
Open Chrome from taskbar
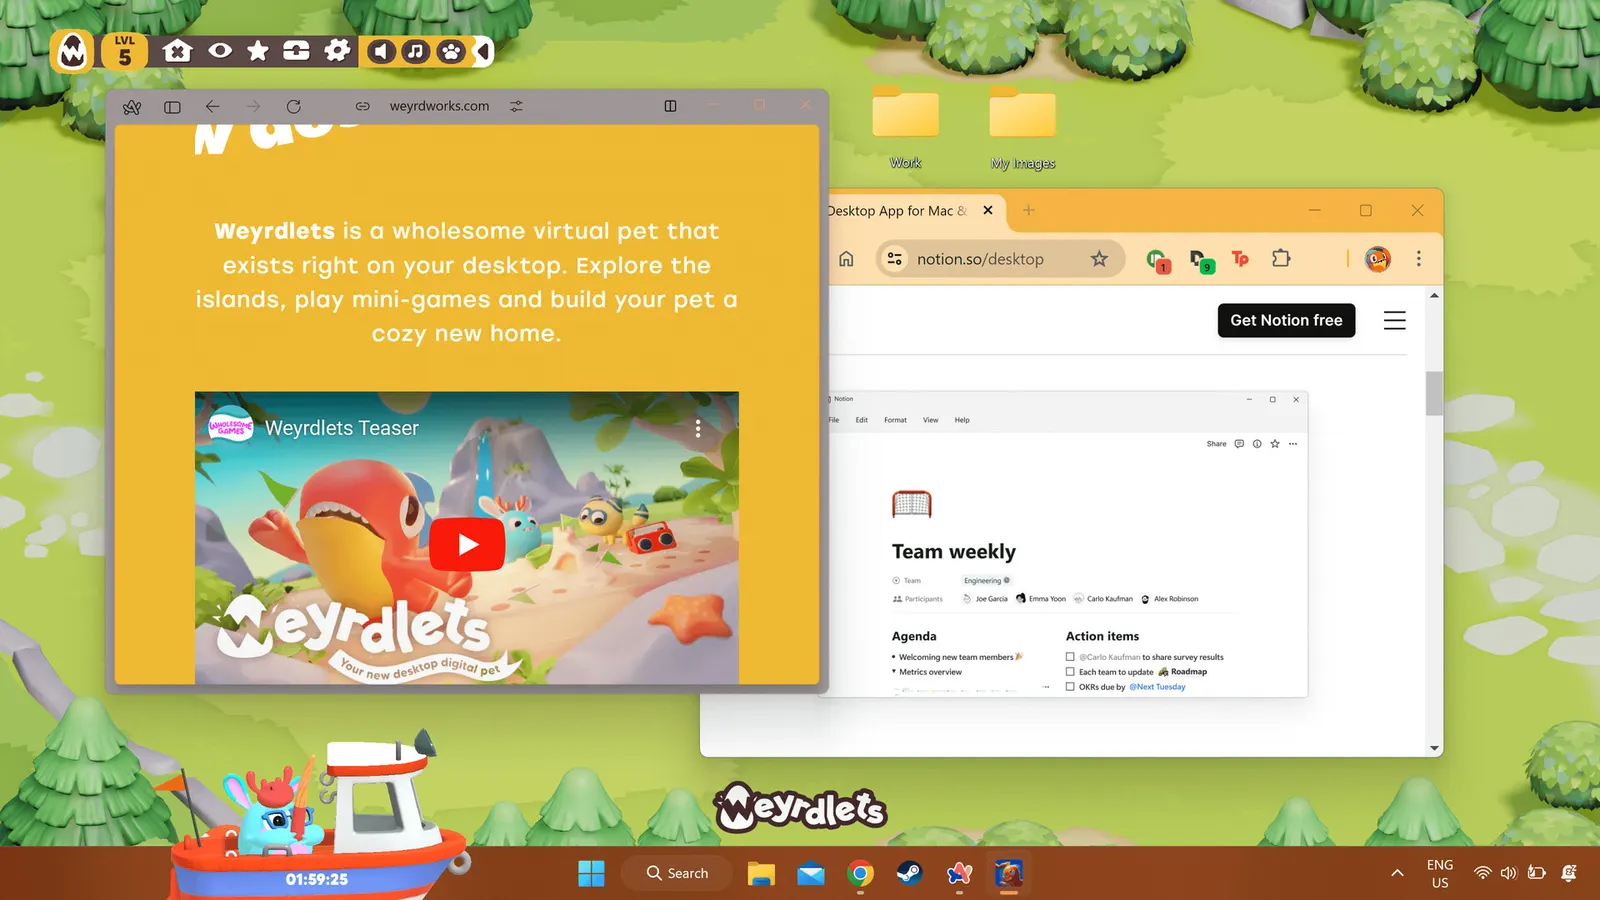(860, 873)
